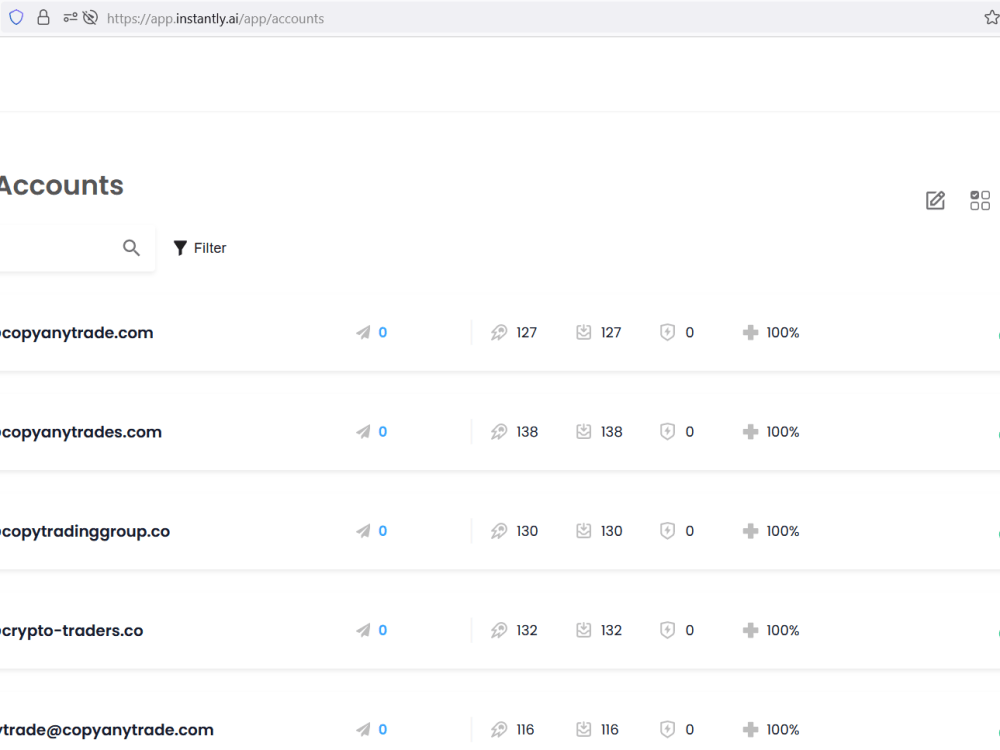Click the grid view selection icon
Image resolution: width=1000 pixels, height=750 pixels.
980,200
